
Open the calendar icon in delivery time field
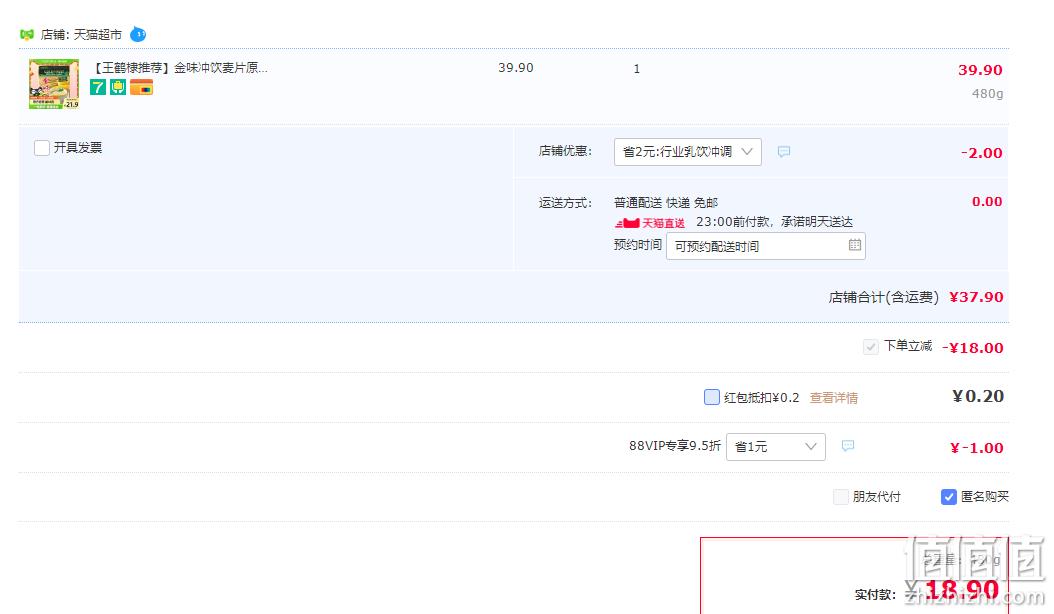click(x=854, y=245)
